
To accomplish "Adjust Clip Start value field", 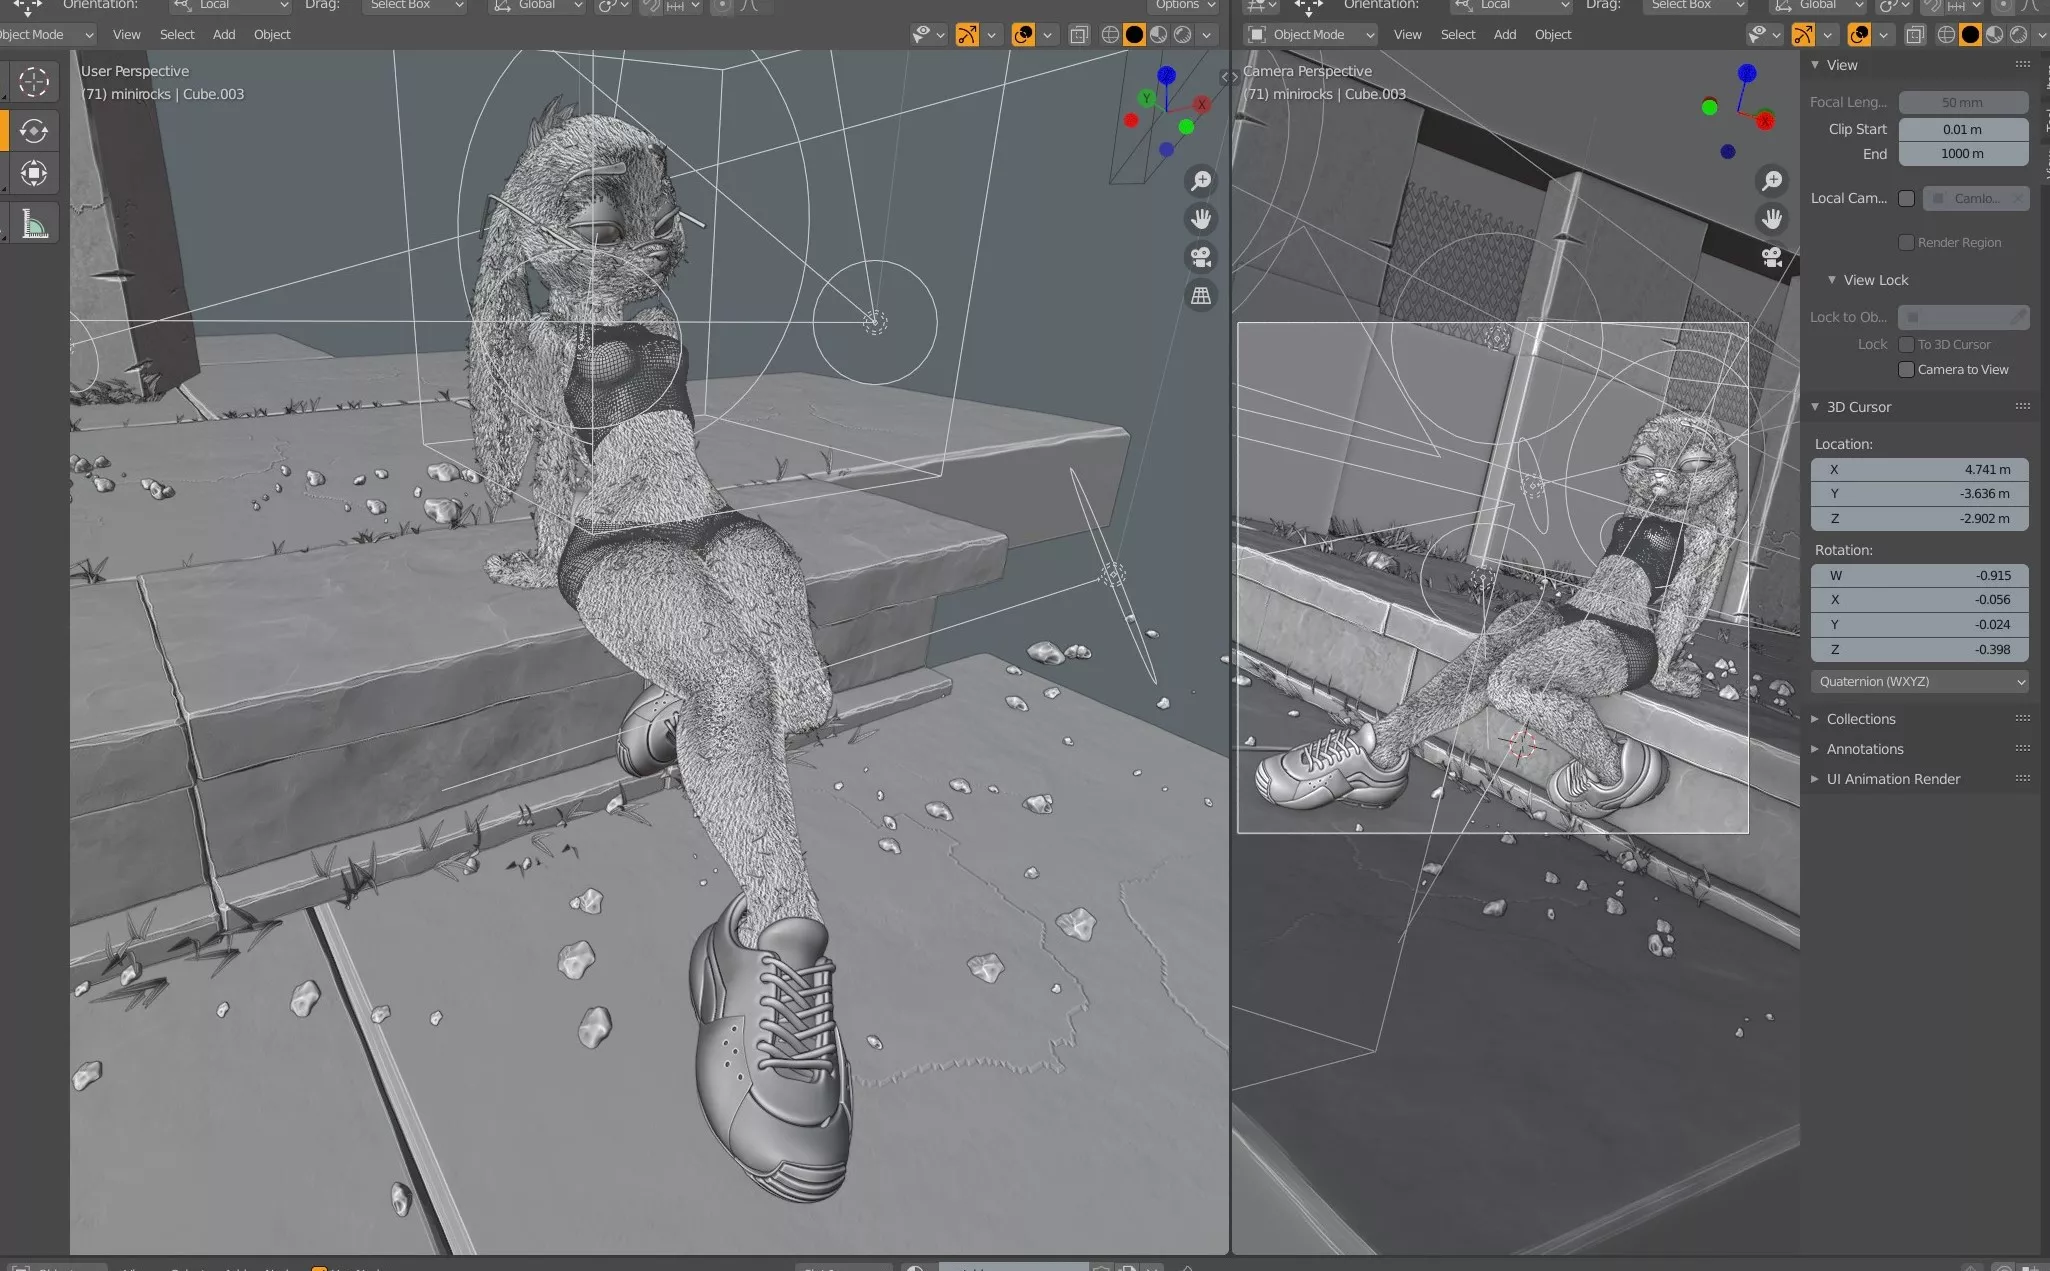I will (1962, 129).
